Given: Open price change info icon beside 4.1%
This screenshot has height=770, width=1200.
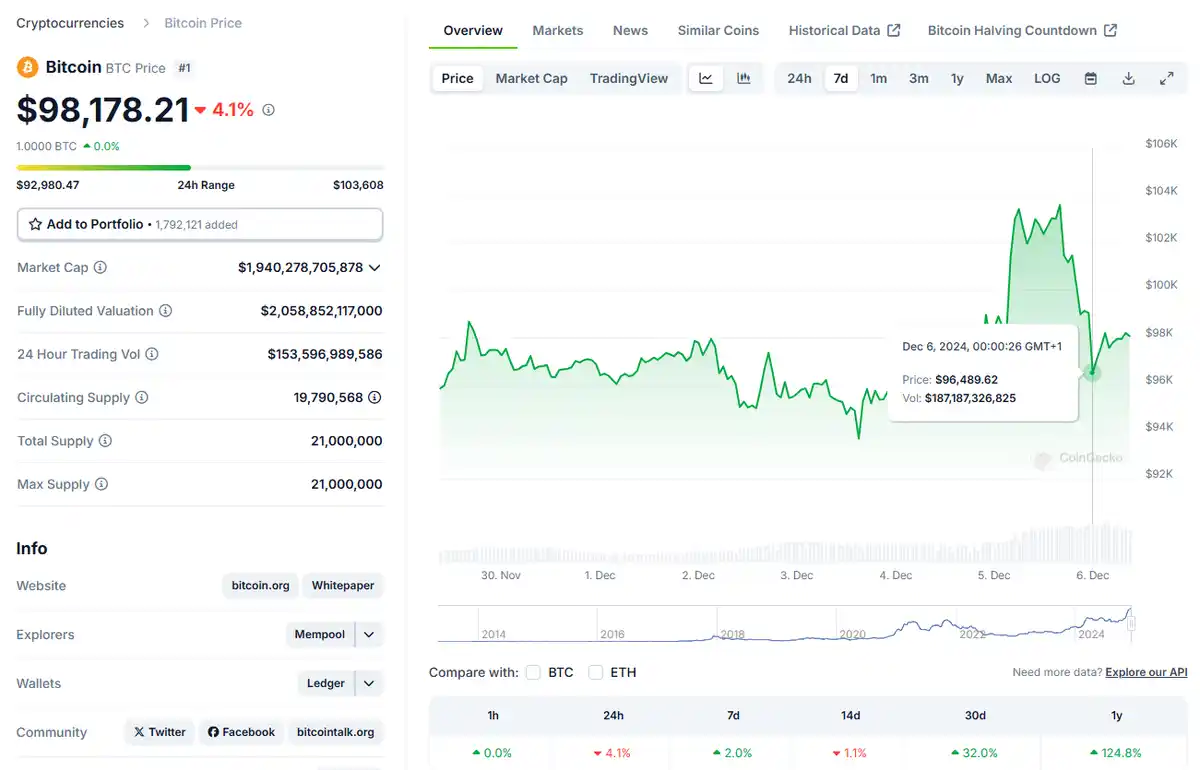Looking at the screenshot, I should tap(268, 110).
